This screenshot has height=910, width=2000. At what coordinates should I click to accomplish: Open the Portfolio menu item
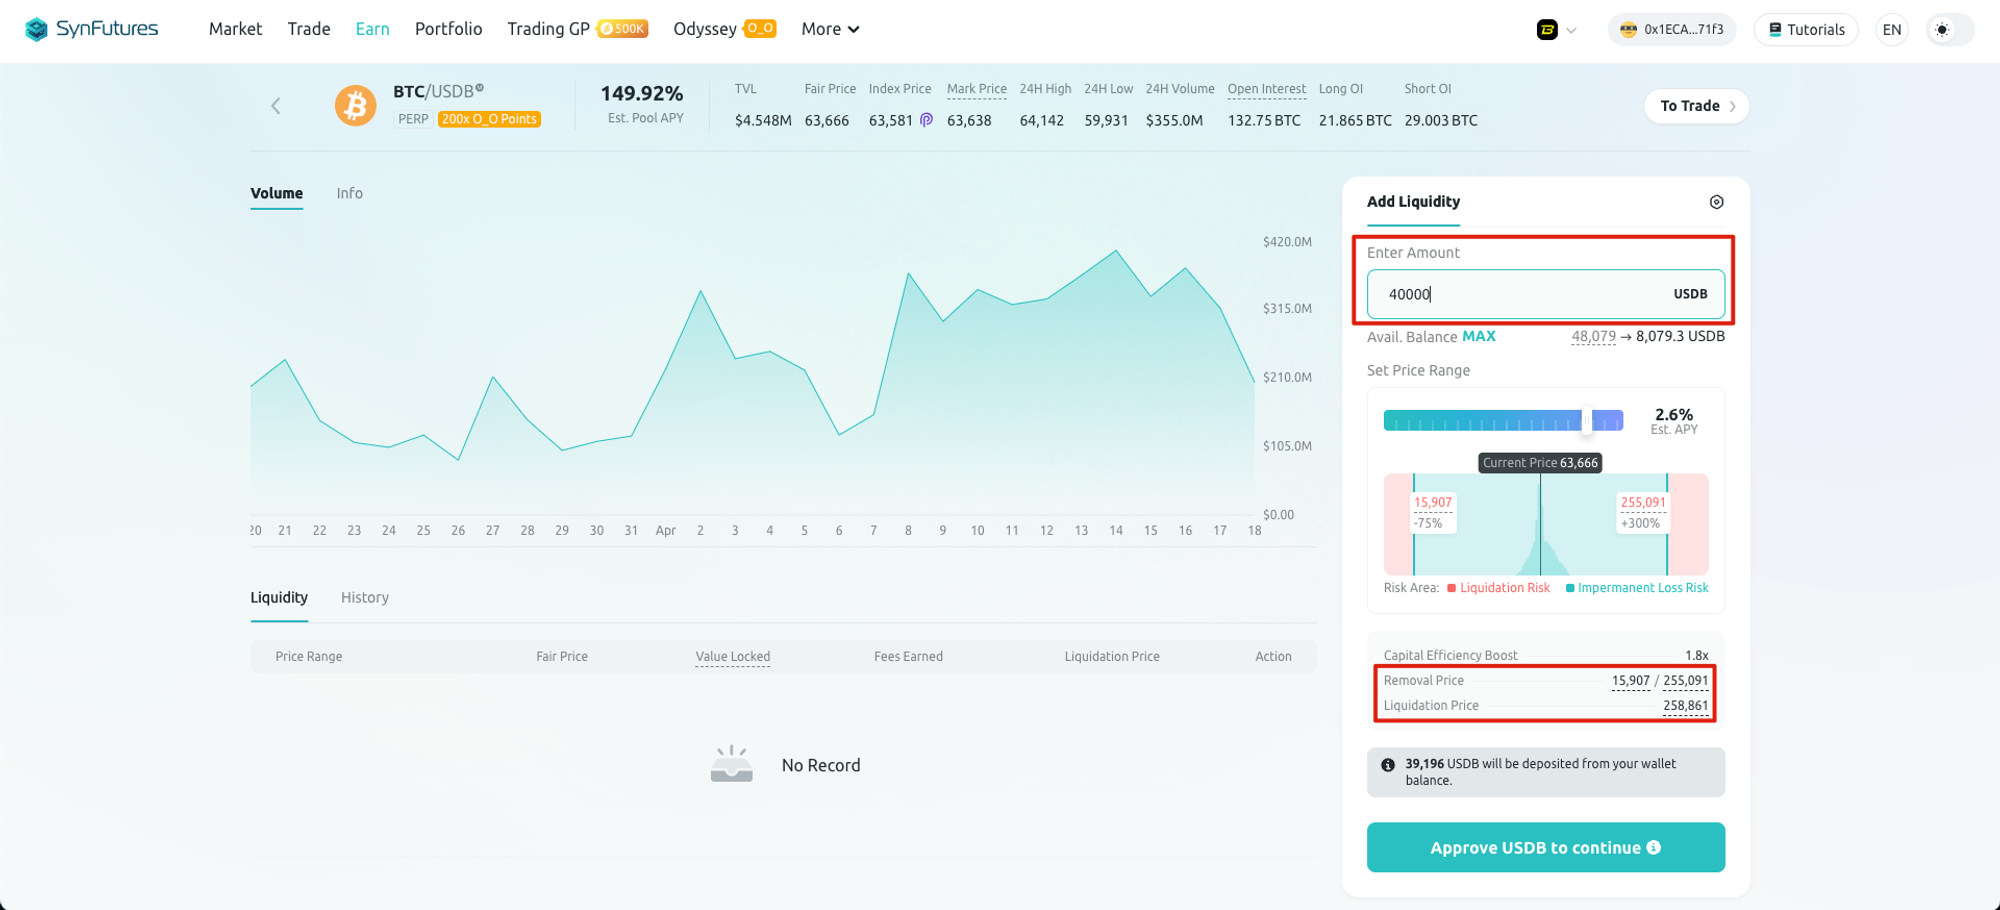(x=448, y=29)
